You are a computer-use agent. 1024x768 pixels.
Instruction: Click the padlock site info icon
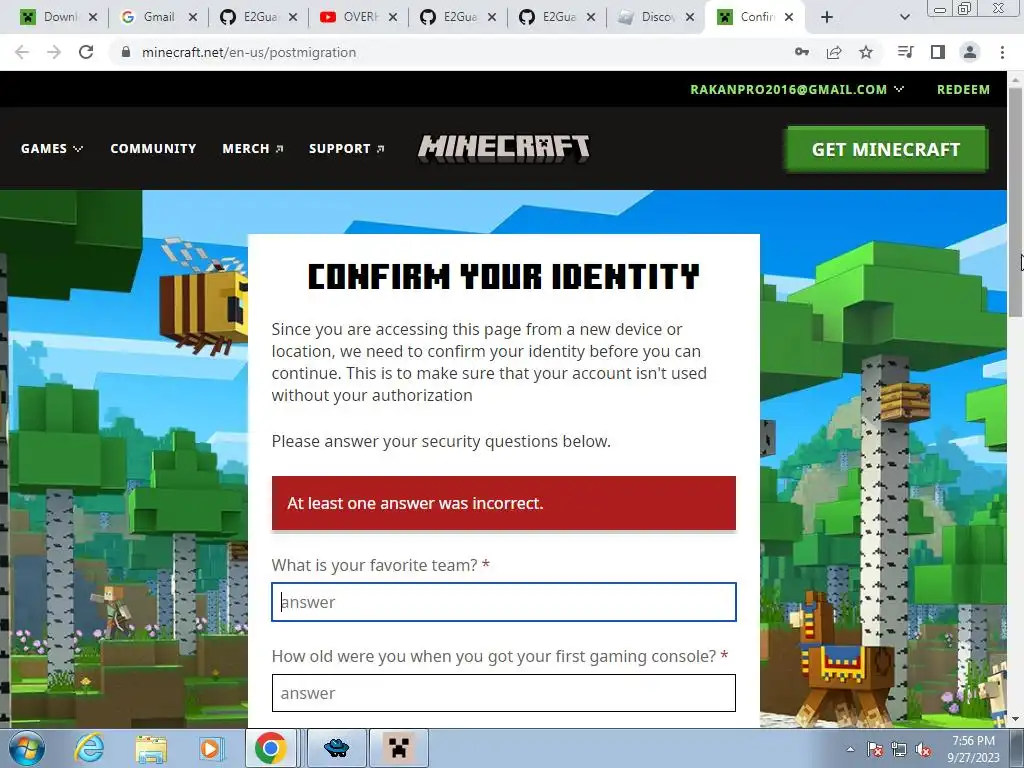126,52
